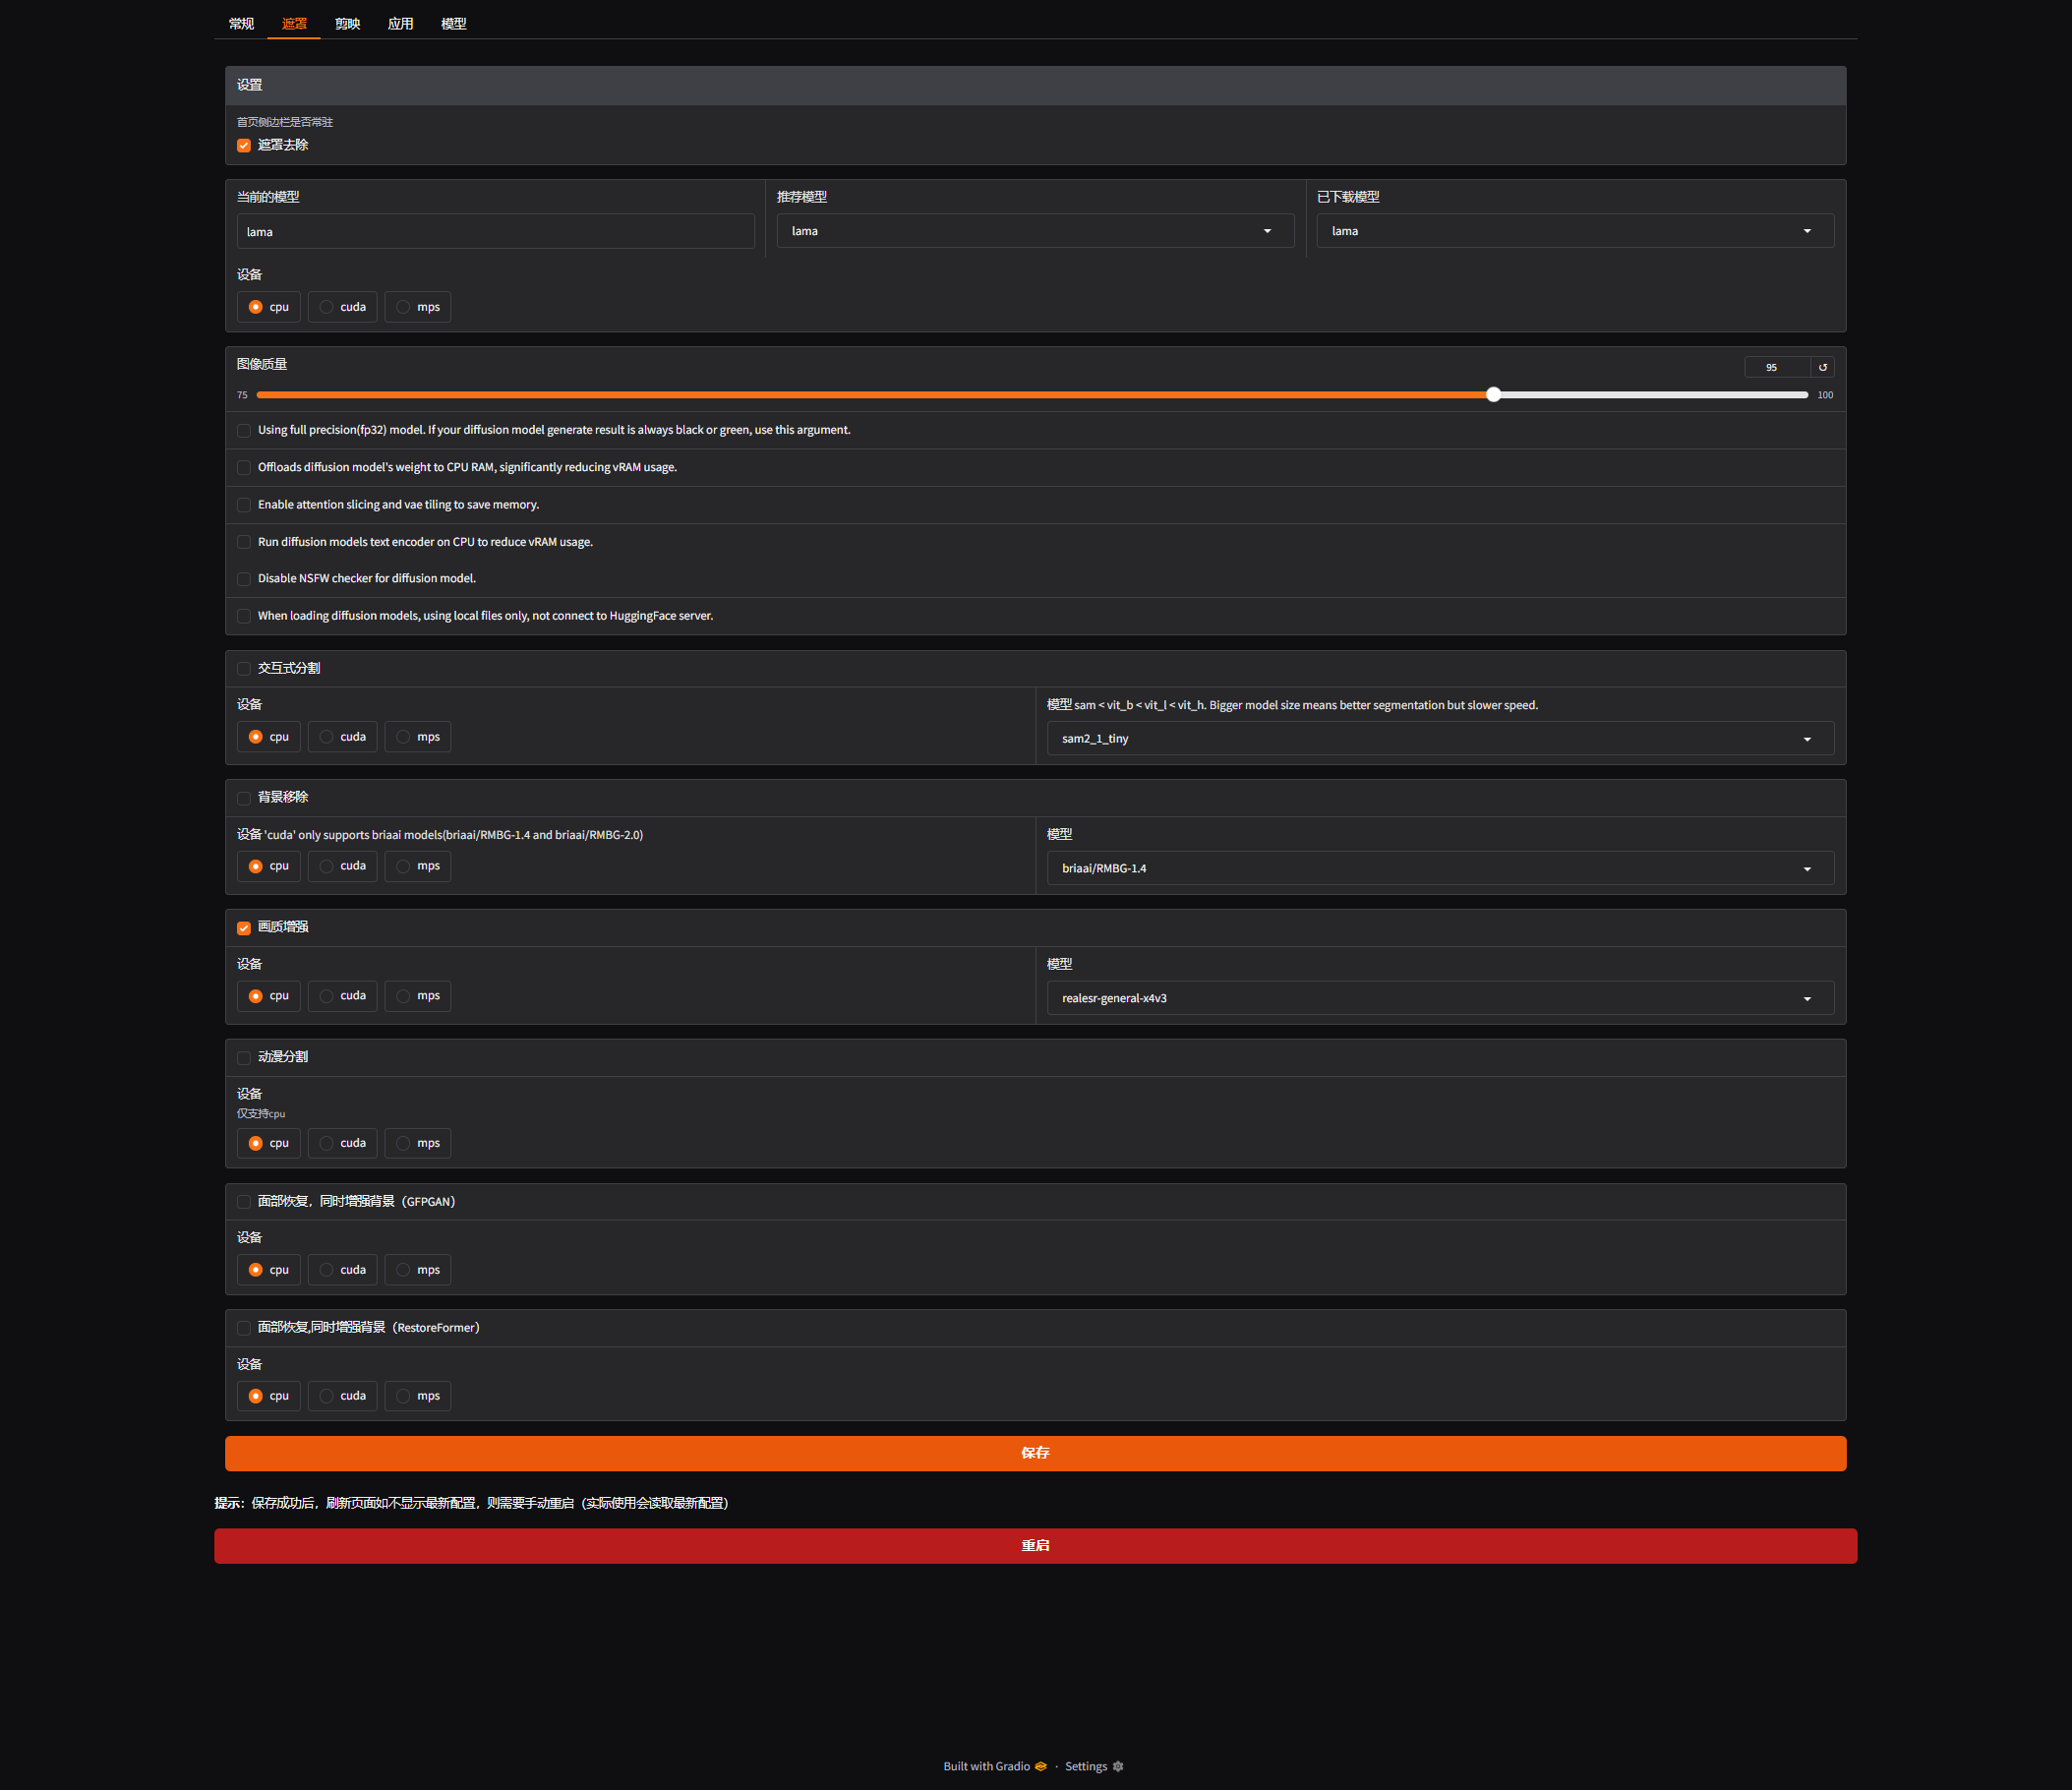Click the 当前的模型 text field

495,231
